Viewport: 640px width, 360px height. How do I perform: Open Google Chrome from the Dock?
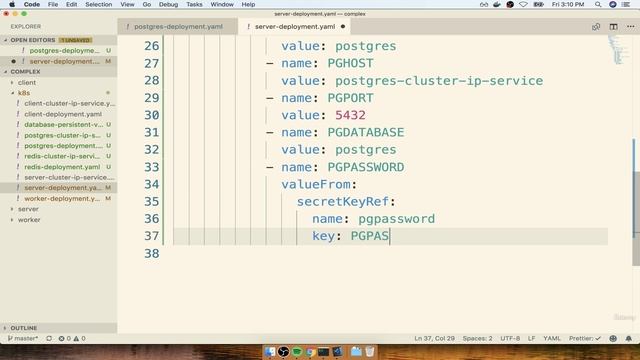310,351
